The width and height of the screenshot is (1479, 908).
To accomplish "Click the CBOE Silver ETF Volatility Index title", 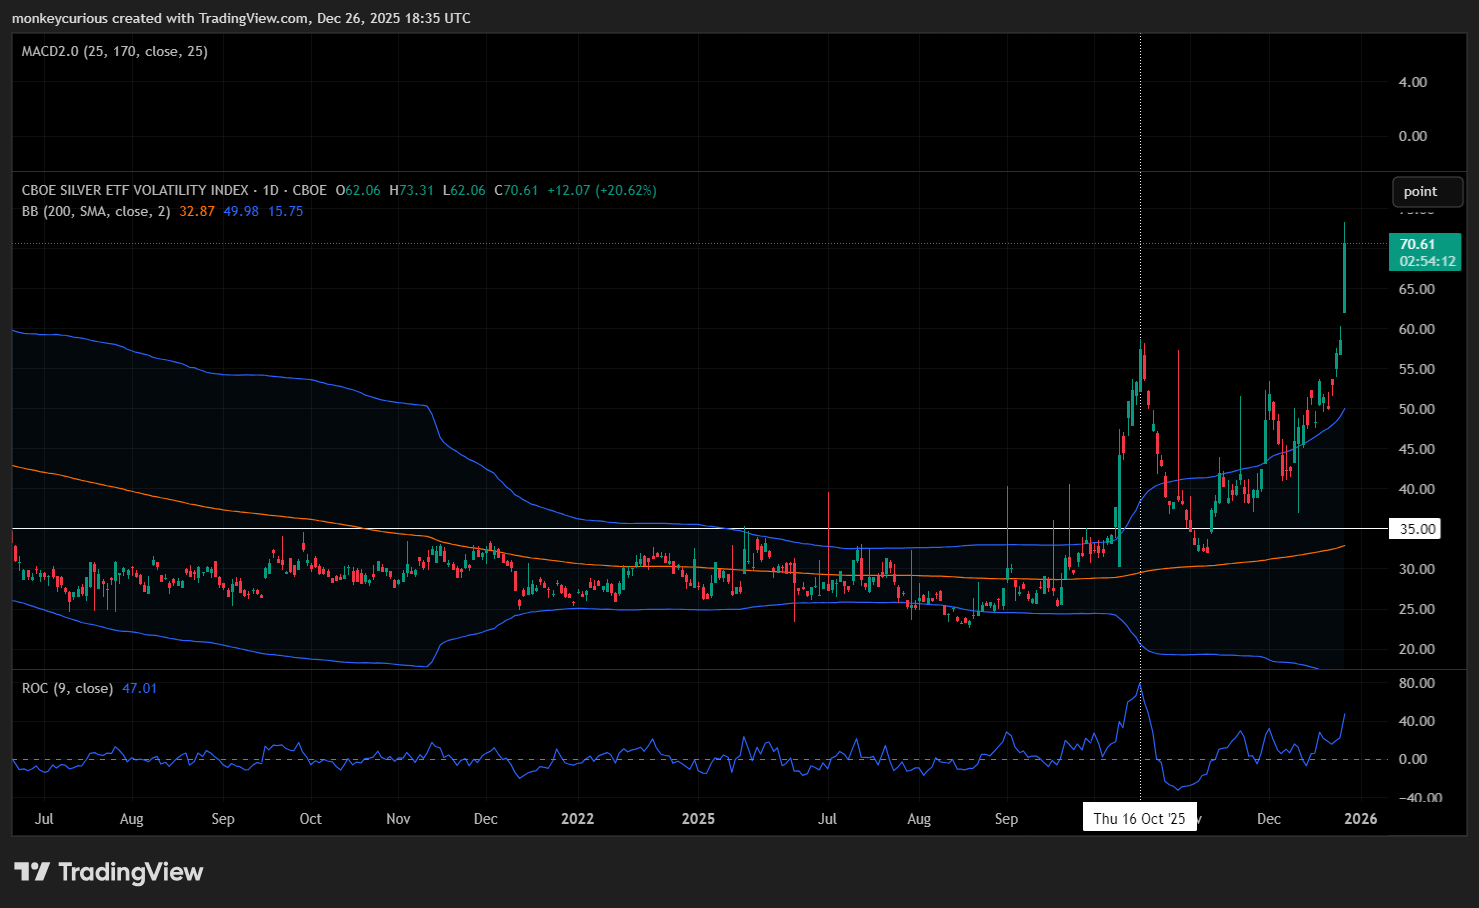I will (135, 190).
